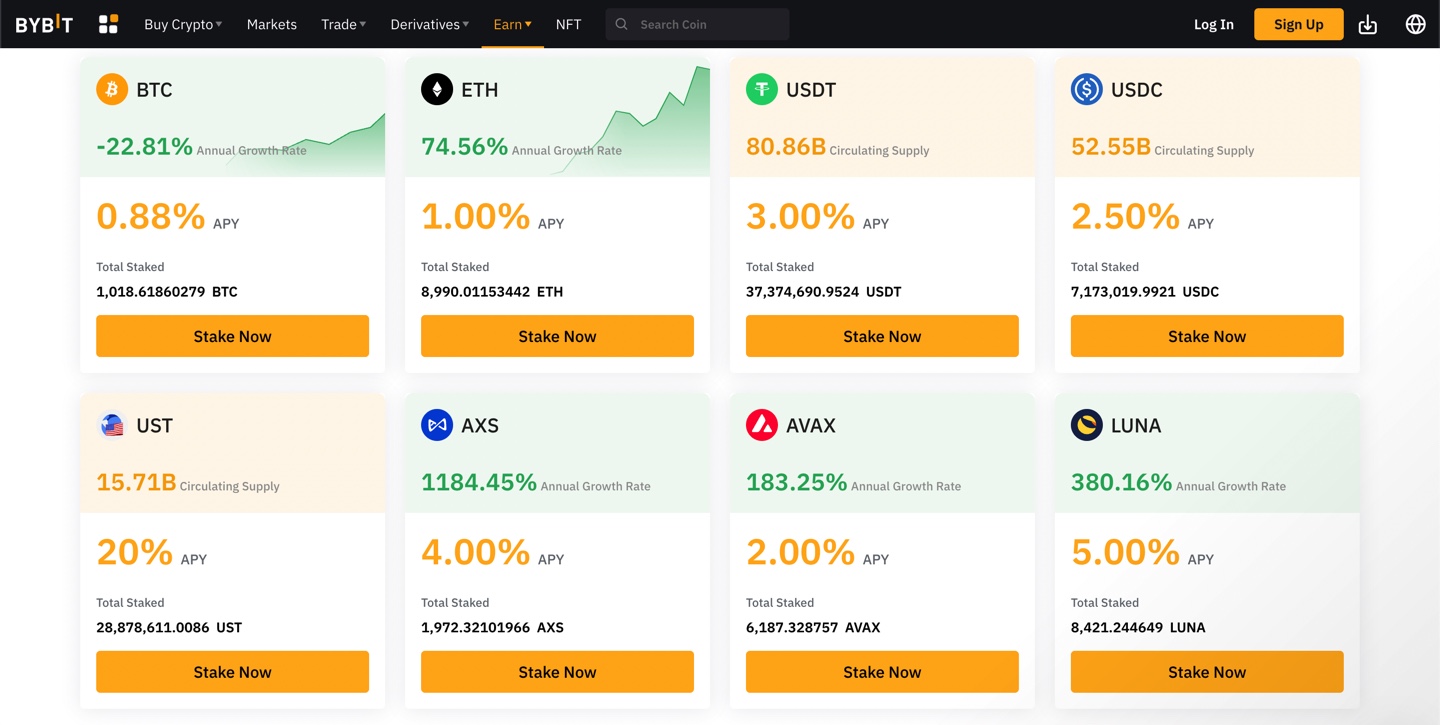Click the USDC coin icon
Viewport: 1440px width, 725px height.
(x=1087, y=89)
